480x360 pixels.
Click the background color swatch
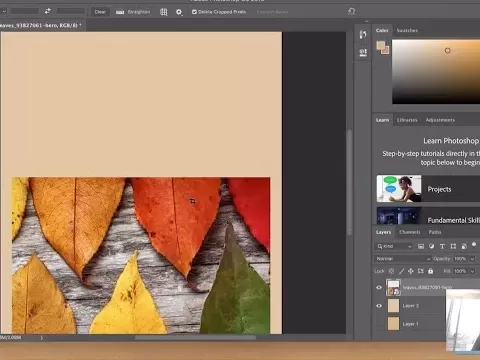[386, 50]
